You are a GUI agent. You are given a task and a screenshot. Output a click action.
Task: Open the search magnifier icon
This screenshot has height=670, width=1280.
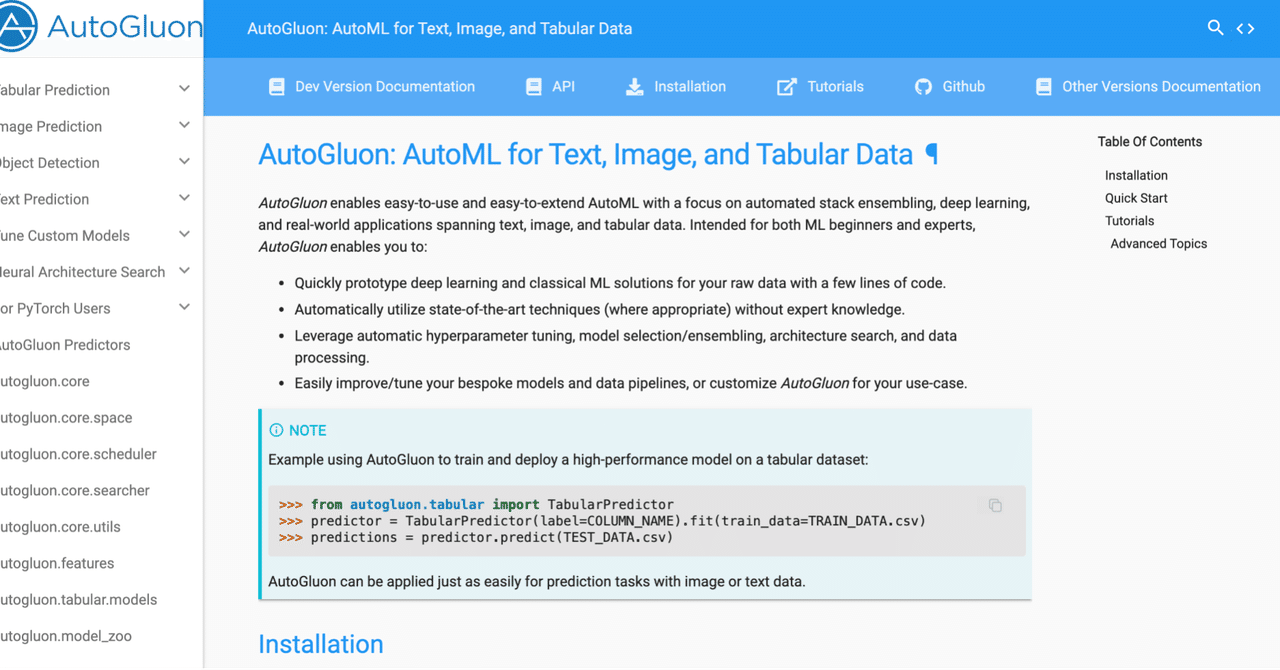[1215, 28]
